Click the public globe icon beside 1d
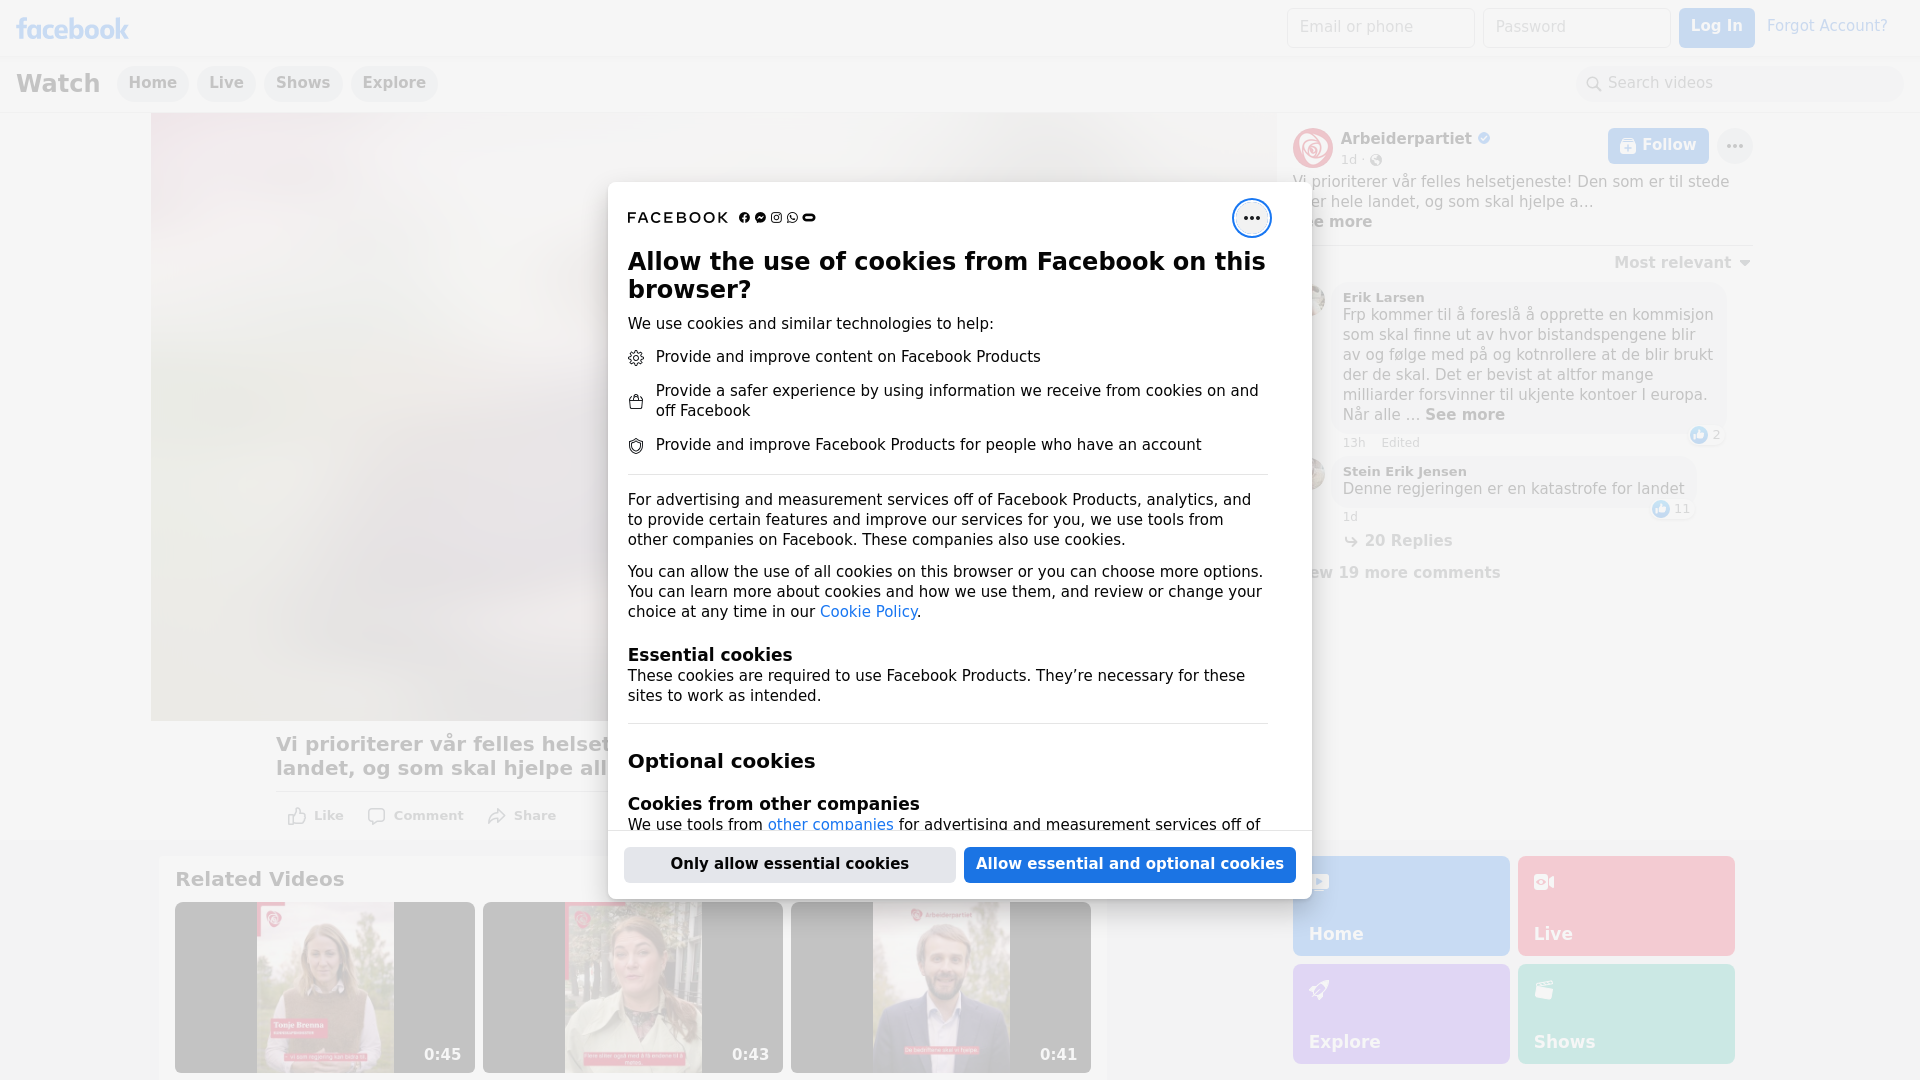This screenshot has height=1080, width=1920. [x=1376, y=160]
